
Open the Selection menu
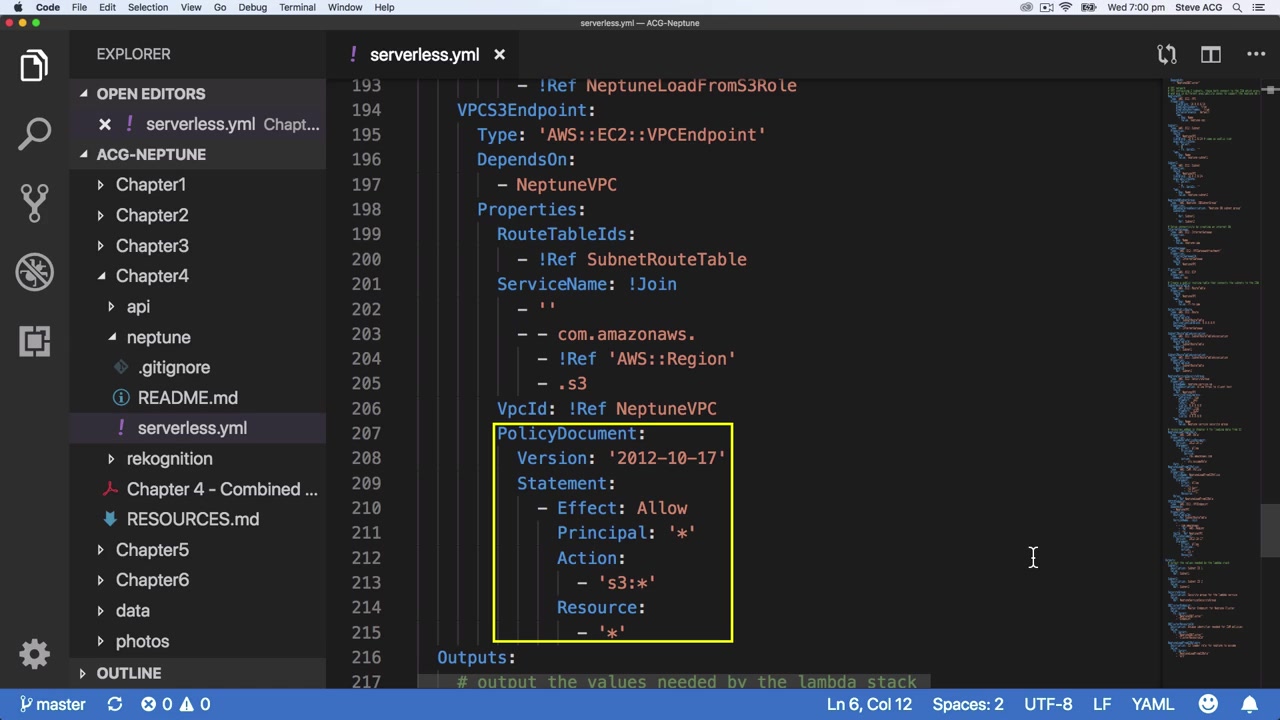click(147, 7)
